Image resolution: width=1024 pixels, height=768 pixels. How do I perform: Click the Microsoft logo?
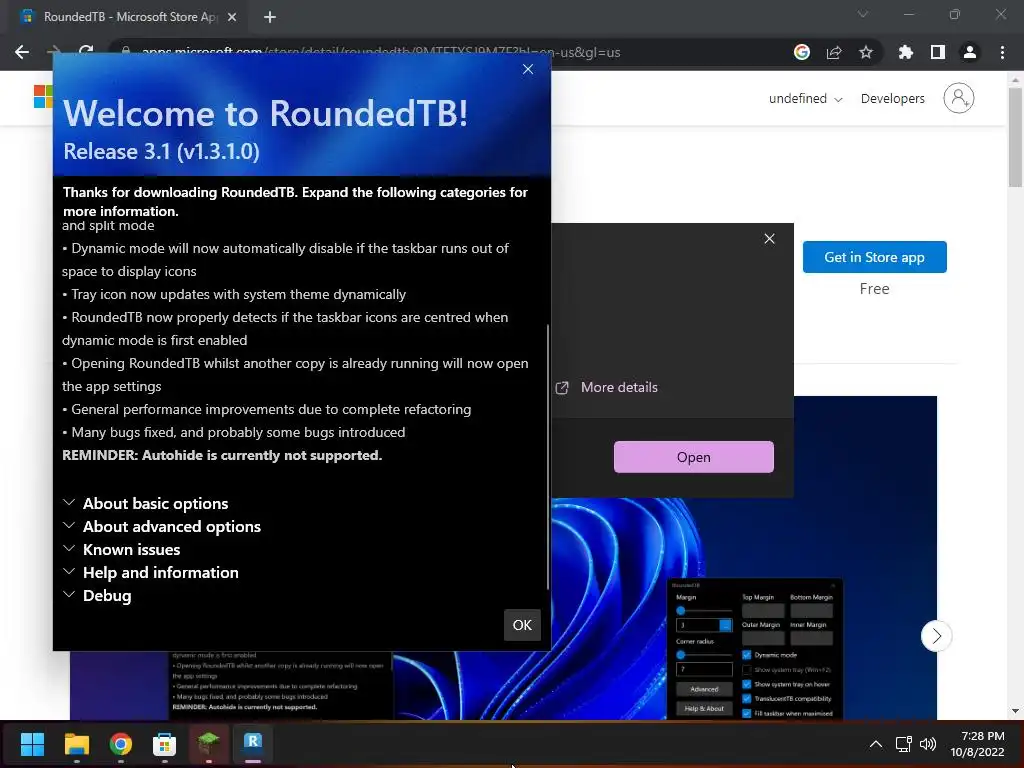(43, 96)
